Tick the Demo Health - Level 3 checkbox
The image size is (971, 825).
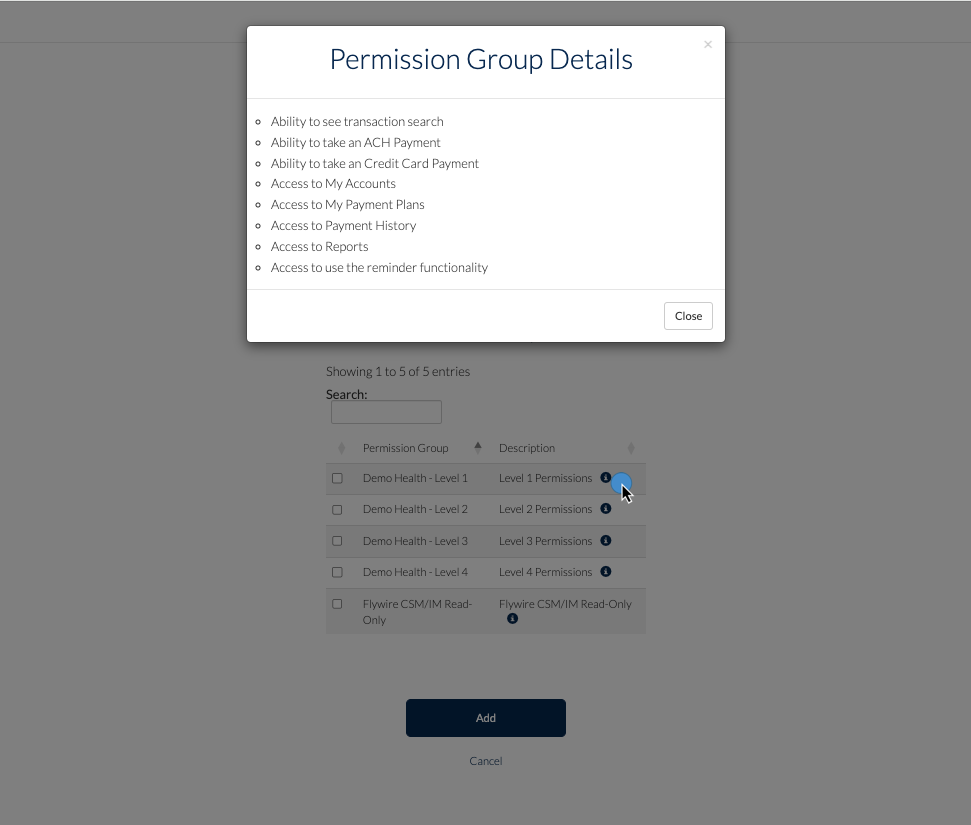[x=337, y=541]
